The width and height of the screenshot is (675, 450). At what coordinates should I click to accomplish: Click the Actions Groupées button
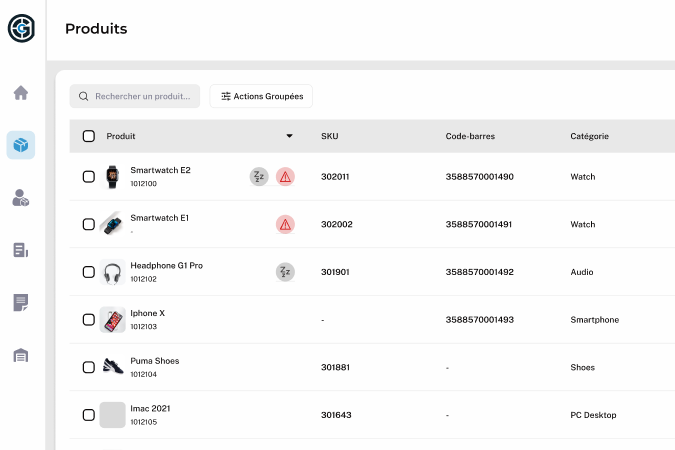coord(261,96)
